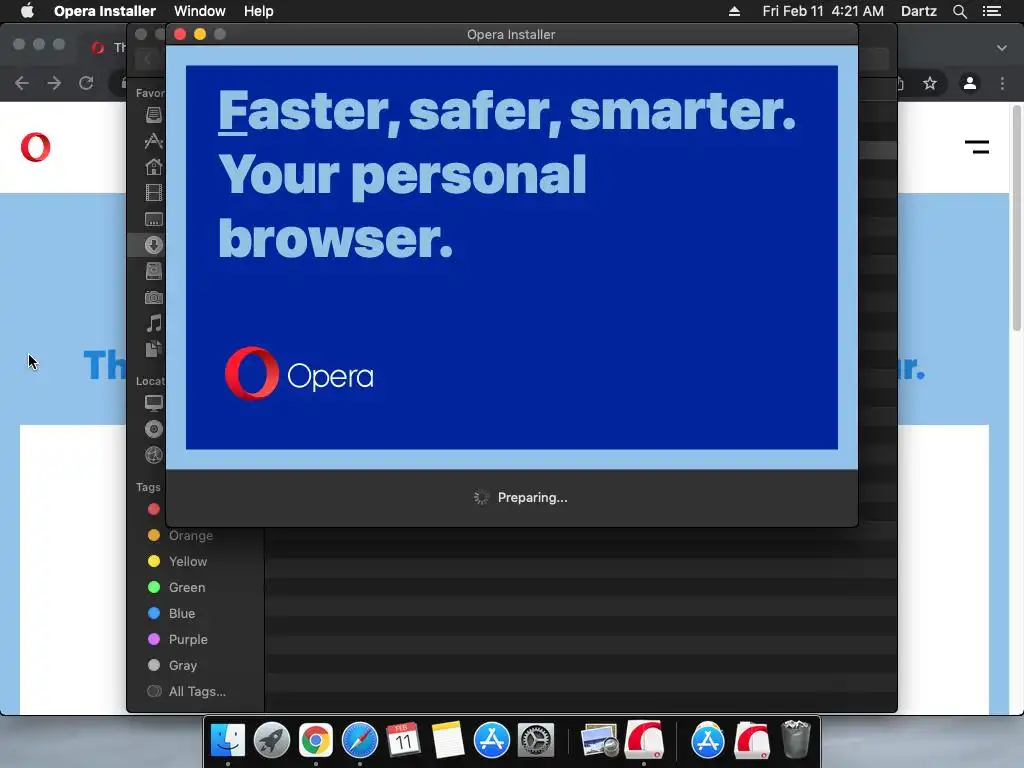Select the Yellow tag in Finder
This screenshot has height=768, width=1024.
[178, 562]
